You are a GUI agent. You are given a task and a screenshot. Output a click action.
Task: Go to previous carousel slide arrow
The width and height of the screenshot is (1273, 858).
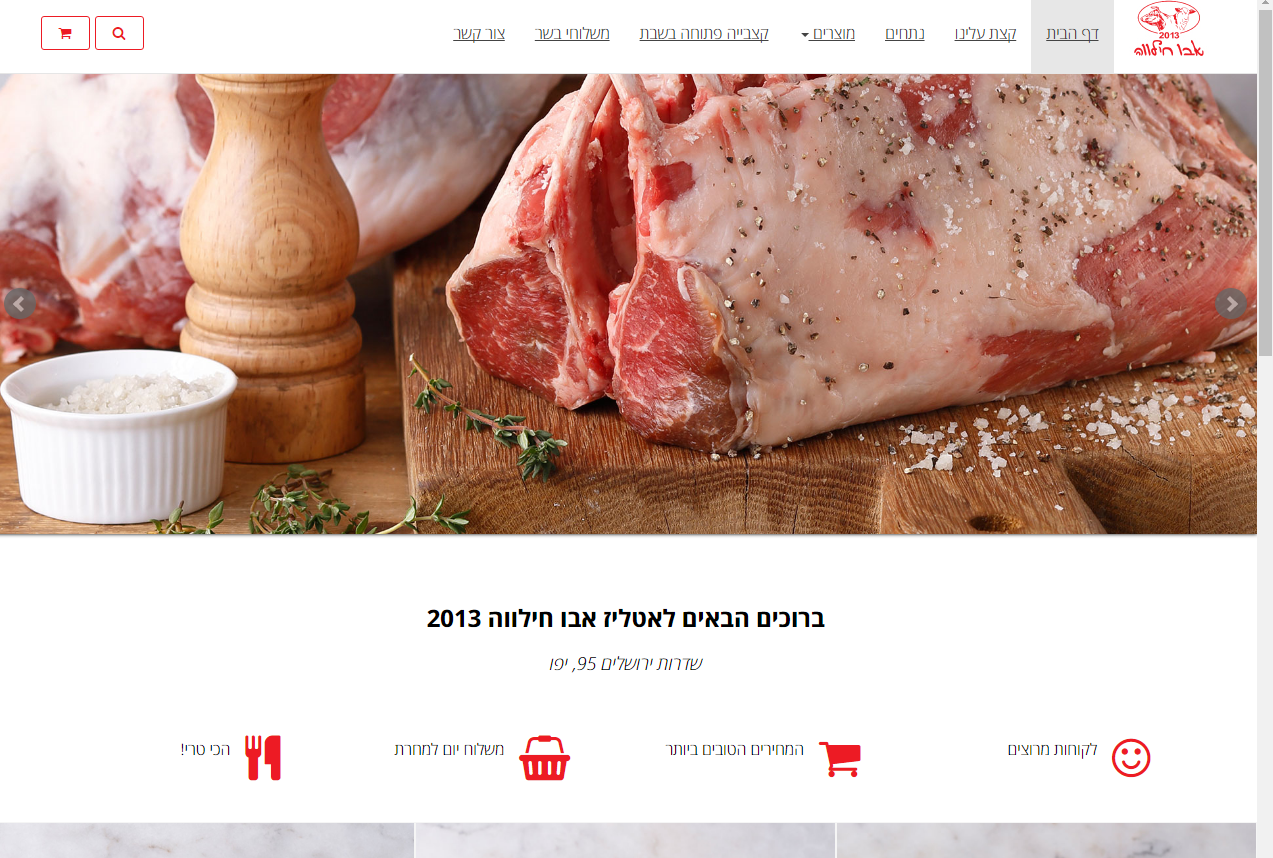tap(20, 303)
